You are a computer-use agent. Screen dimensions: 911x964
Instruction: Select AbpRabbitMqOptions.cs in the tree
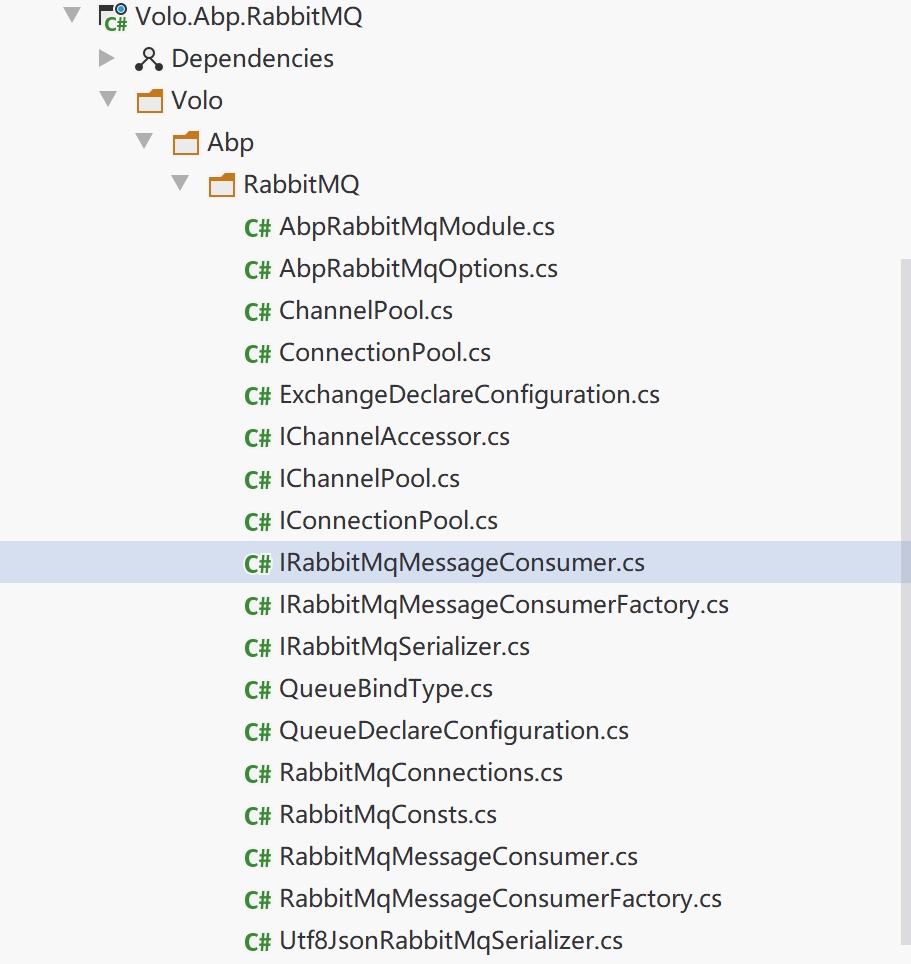coord(418,269)
